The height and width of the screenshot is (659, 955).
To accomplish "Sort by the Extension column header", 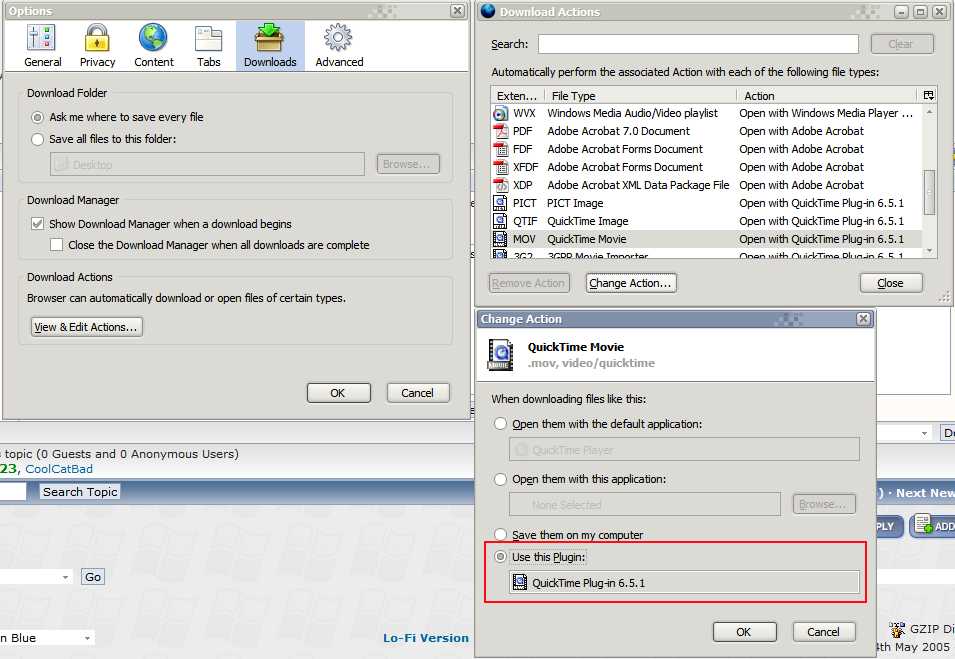I will point(518,96).
